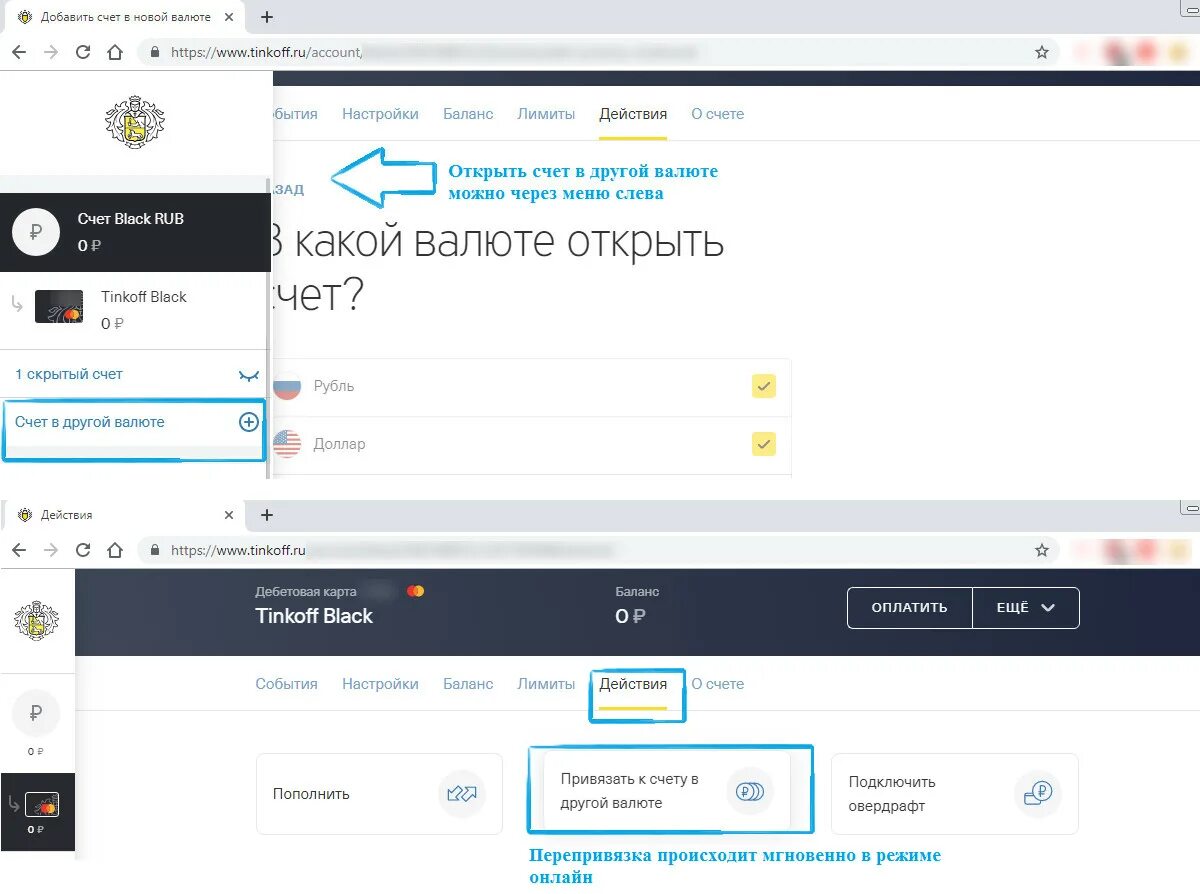1200x894 pixels.
Task: Click the '1 скрытый счет' link
Action: coord(69,374)
